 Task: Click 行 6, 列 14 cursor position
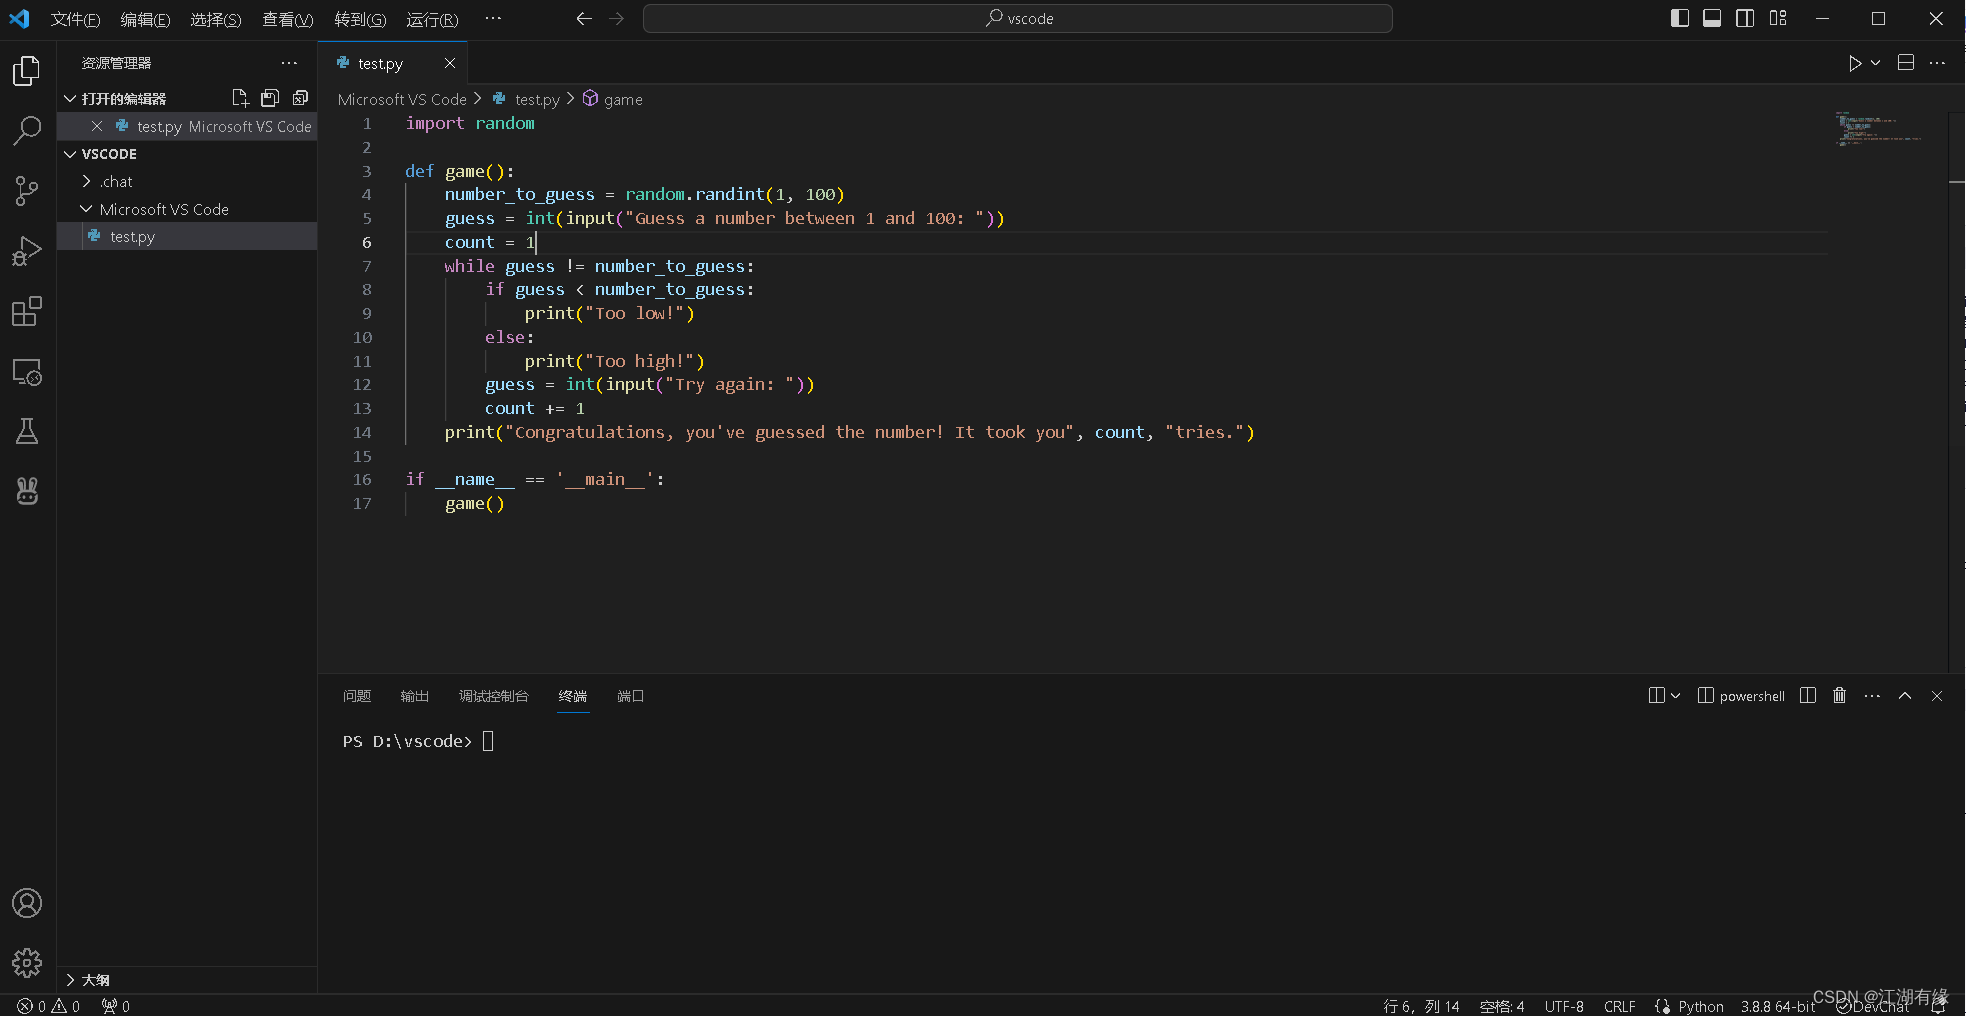click(1421, 1006)
